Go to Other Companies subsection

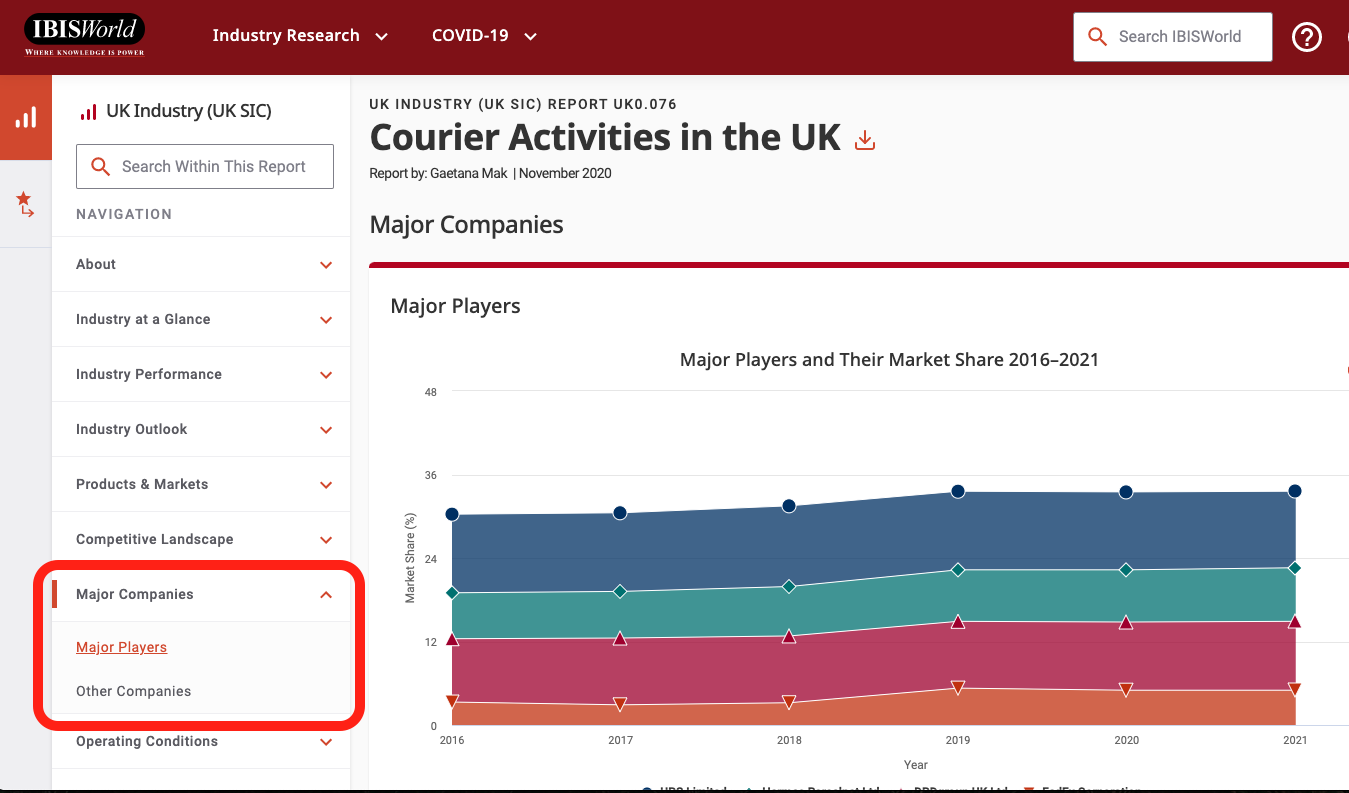pos(133,691)
